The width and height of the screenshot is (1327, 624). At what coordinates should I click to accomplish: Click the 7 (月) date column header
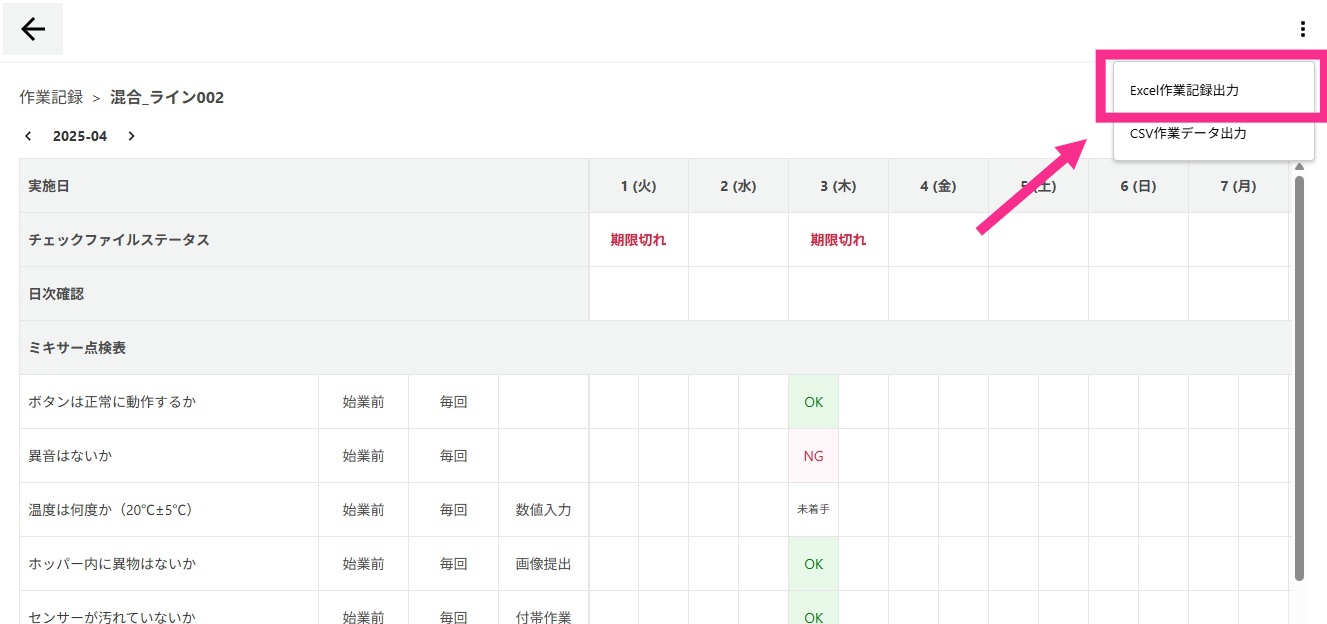pos(1238,186)
